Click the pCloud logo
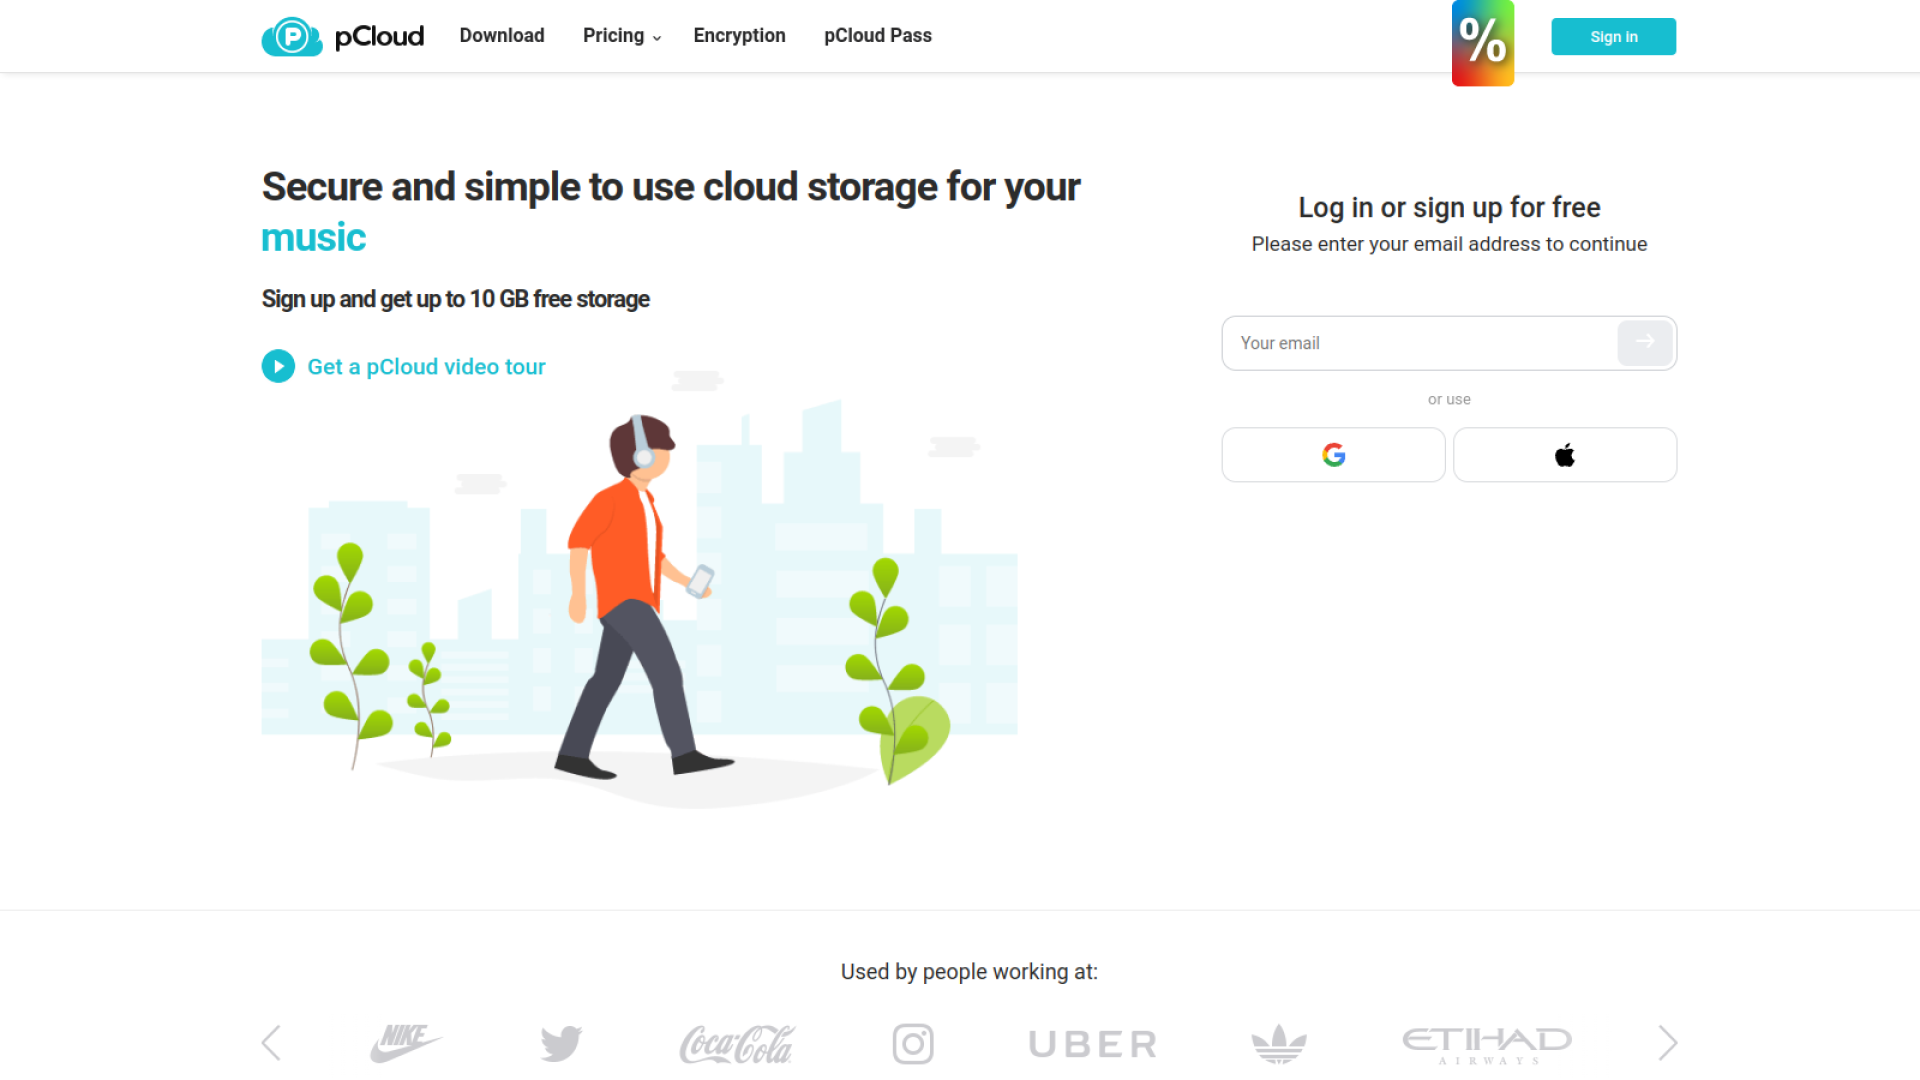This screenshot has width=1920, height=1080. point(341,36)
